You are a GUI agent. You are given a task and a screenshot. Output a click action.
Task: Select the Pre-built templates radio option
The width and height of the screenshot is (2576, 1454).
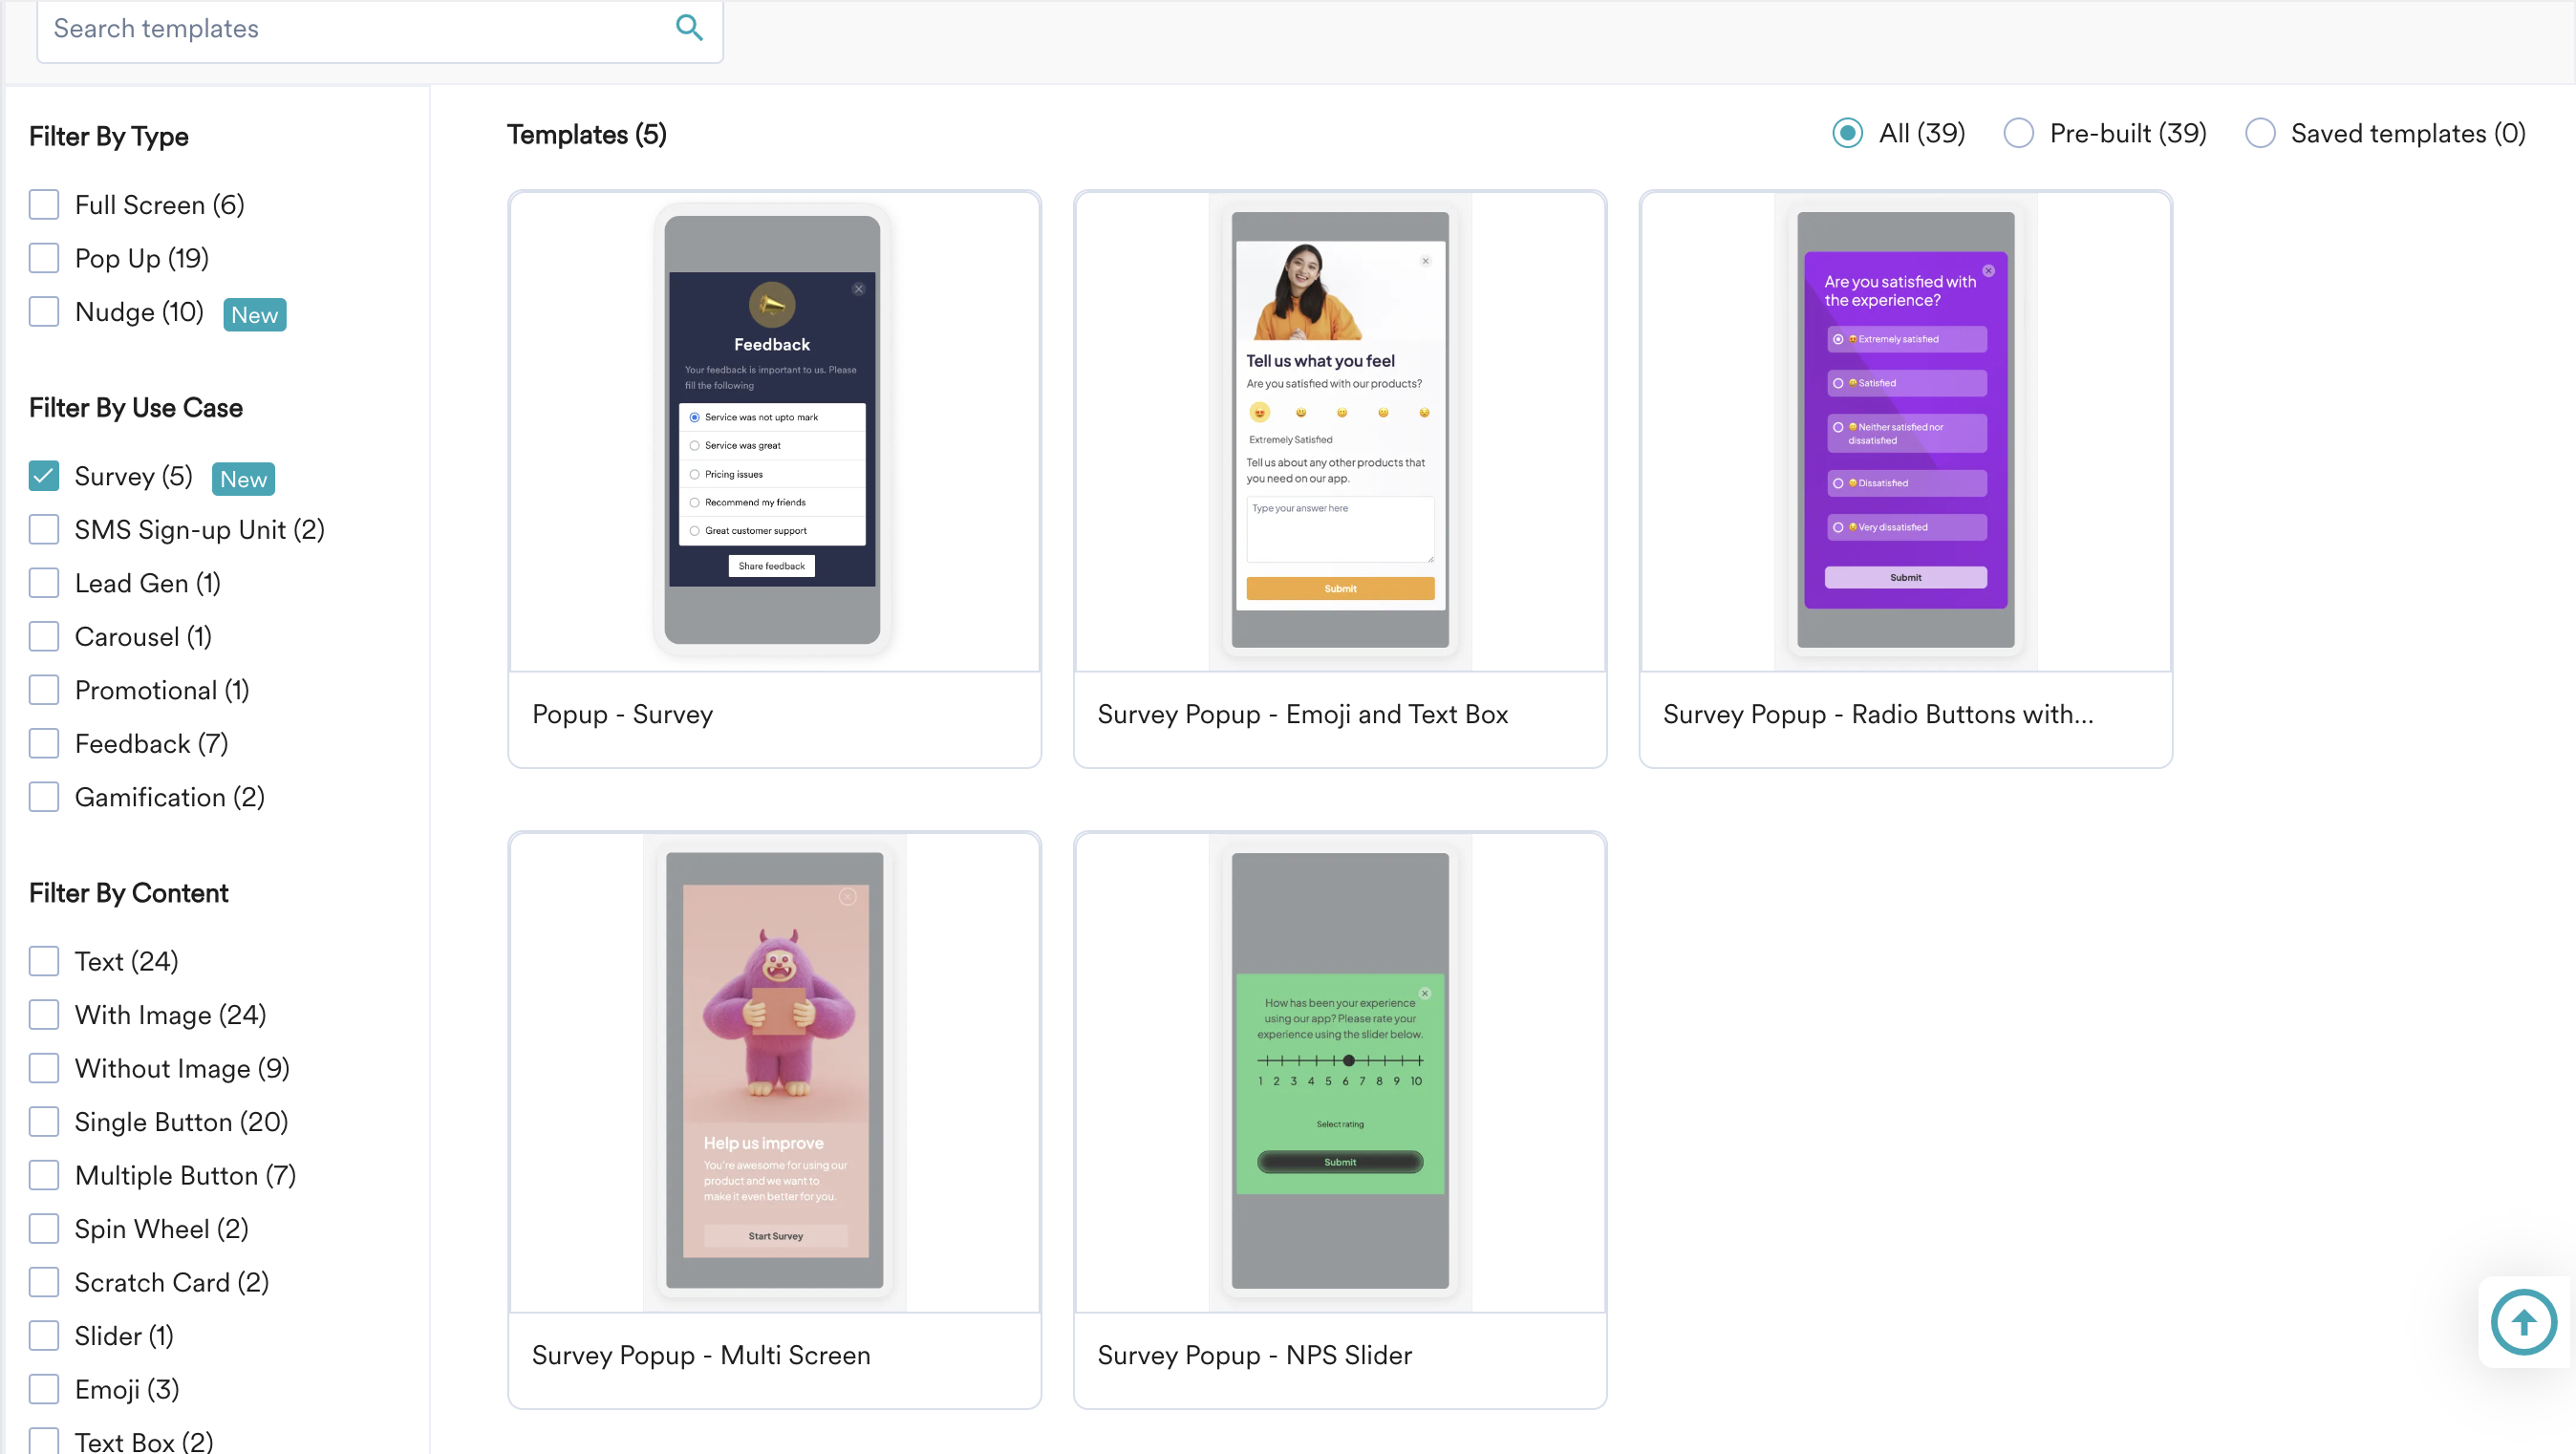tap(2018, 133)
